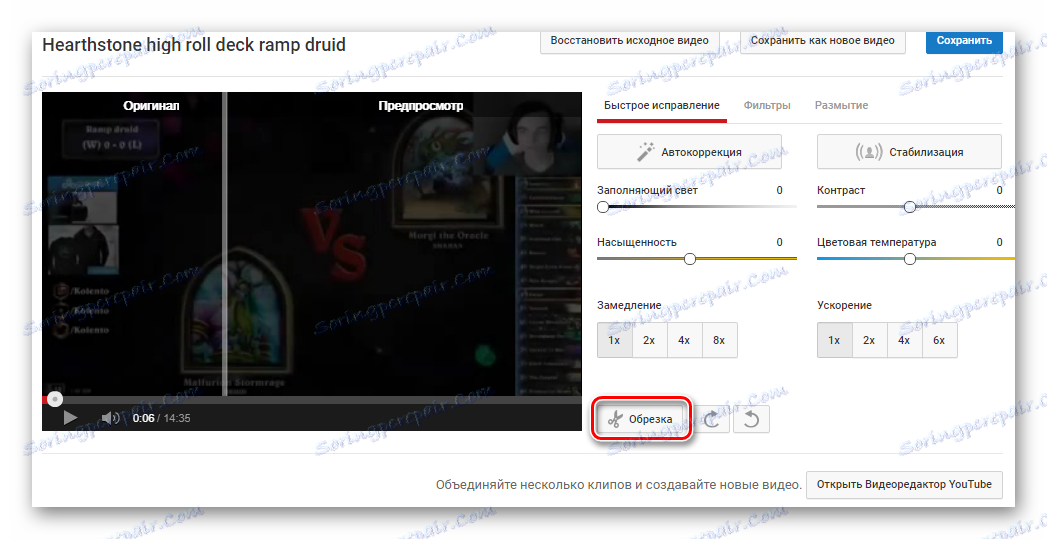
Task: Select 2x under Замедление
Action: (649, 340)
